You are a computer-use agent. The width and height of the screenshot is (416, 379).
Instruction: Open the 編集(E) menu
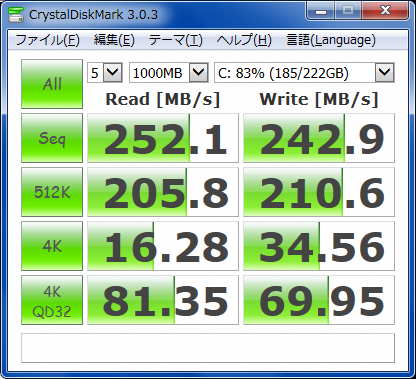(114, 40)
